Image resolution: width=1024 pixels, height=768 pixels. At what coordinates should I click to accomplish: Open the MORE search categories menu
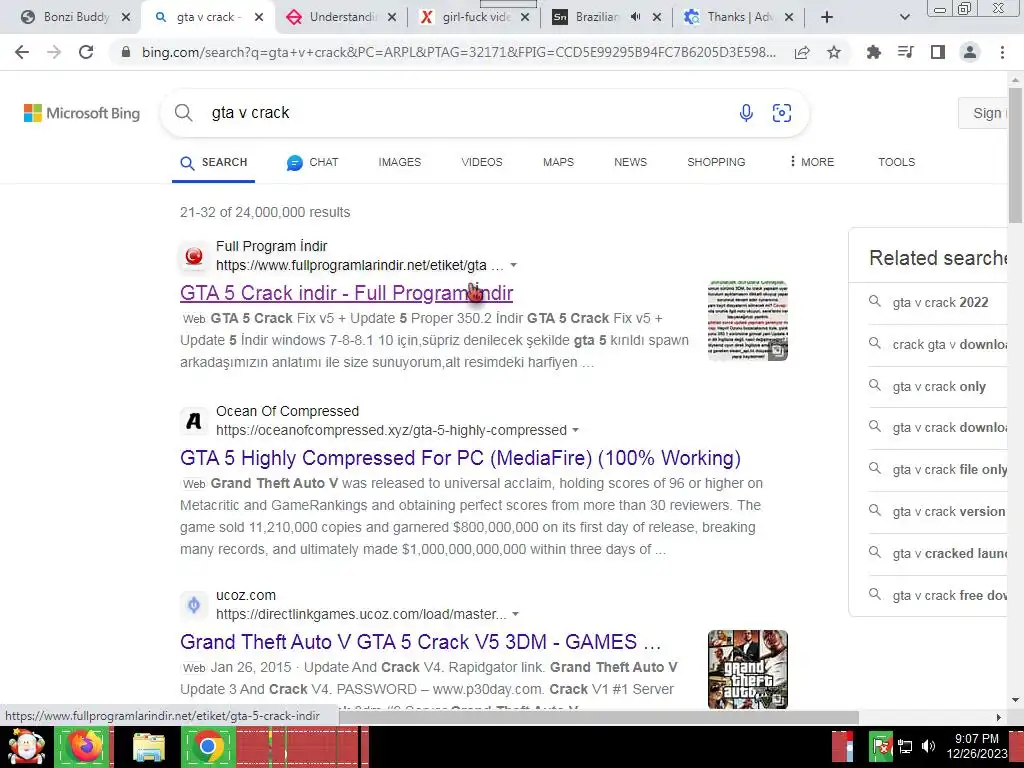(812, 162)
